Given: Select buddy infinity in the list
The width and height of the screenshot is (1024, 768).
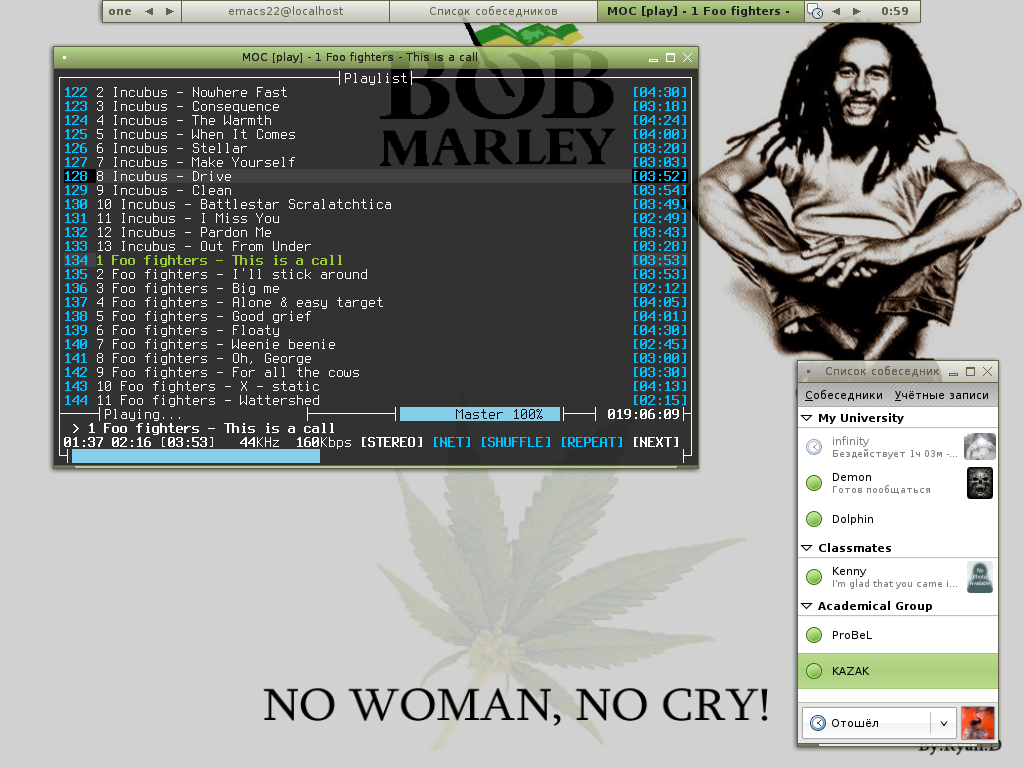Looking at the screenshot, I should pos(898,447).
